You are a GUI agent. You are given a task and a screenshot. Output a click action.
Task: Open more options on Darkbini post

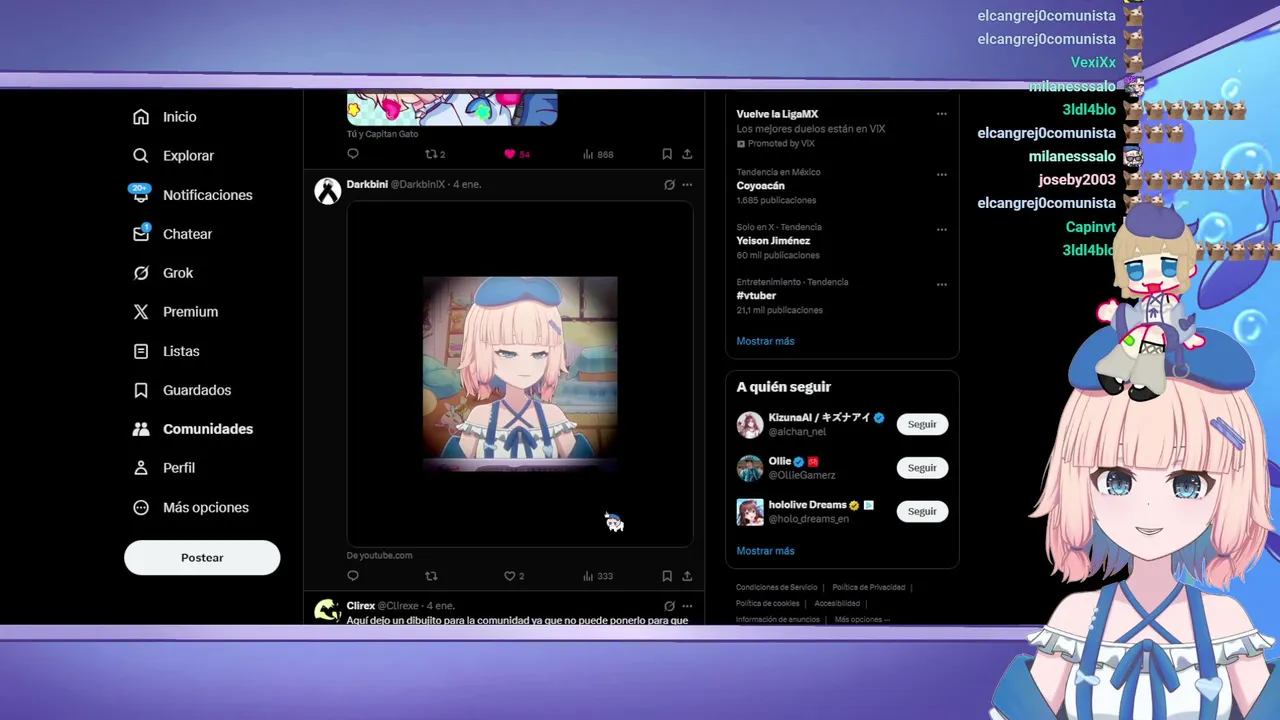click(x=687, y=185)
